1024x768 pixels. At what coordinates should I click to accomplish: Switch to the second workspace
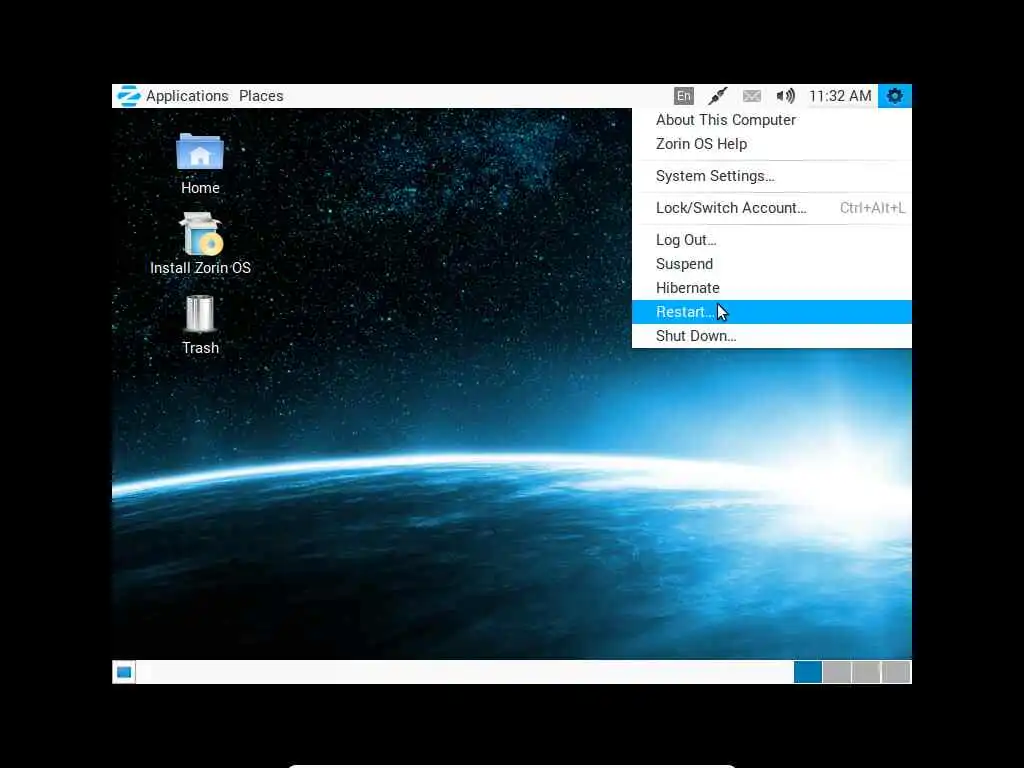click(837, 672)
